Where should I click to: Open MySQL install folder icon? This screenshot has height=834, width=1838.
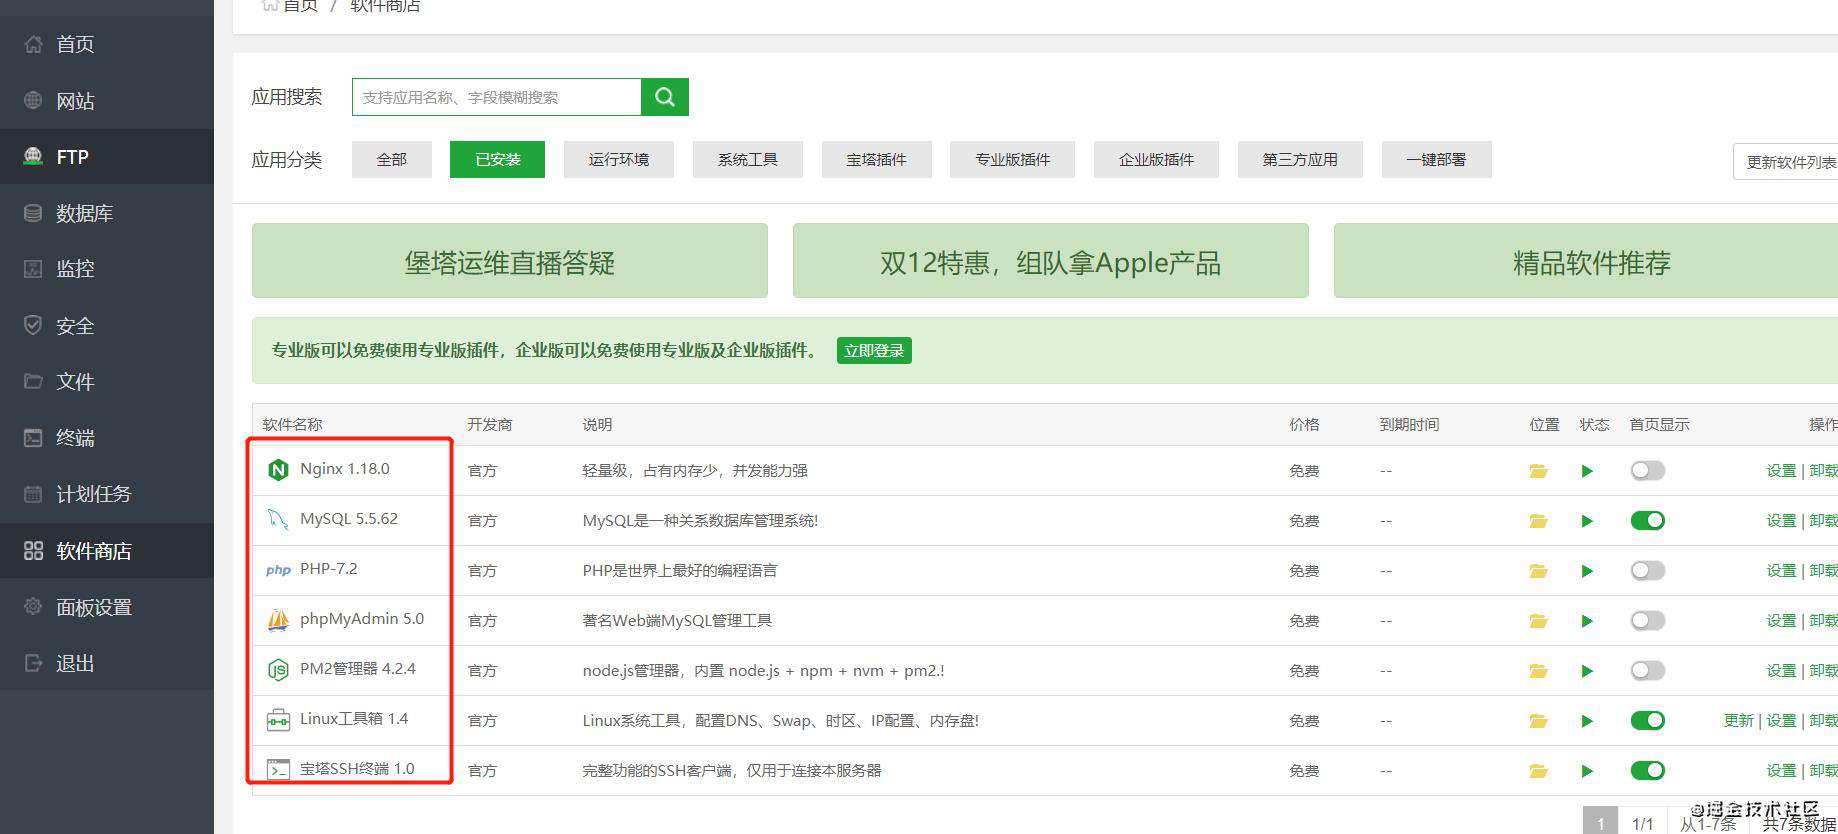coord(1538,521)
